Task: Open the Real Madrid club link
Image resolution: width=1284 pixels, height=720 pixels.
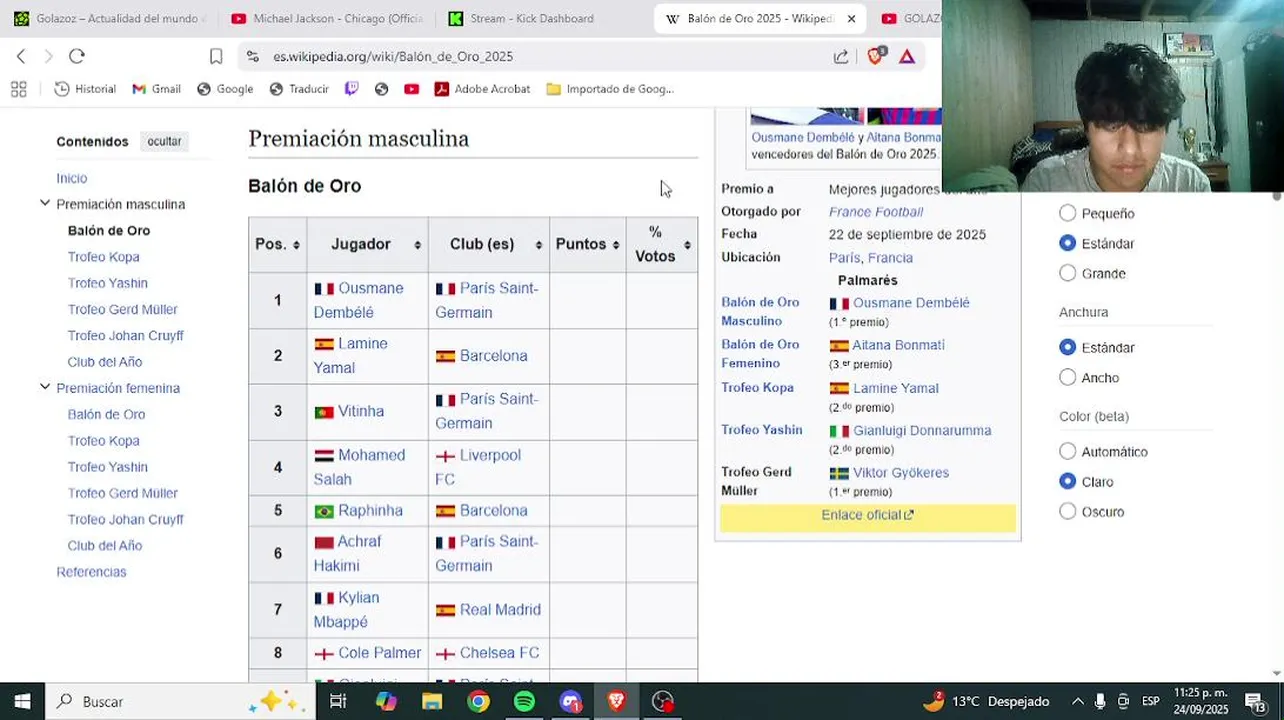Action: (x=500, y=609)
